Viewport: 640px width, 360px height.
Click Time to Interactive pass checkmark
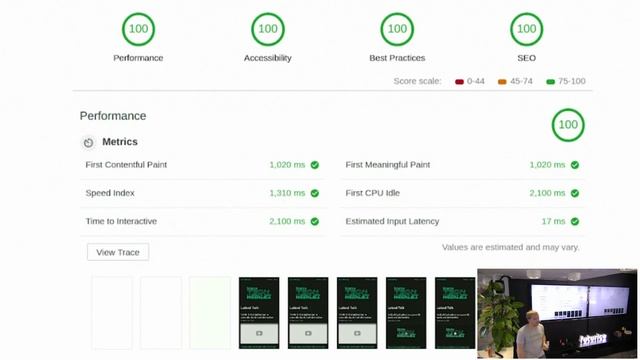pos(315,221)
